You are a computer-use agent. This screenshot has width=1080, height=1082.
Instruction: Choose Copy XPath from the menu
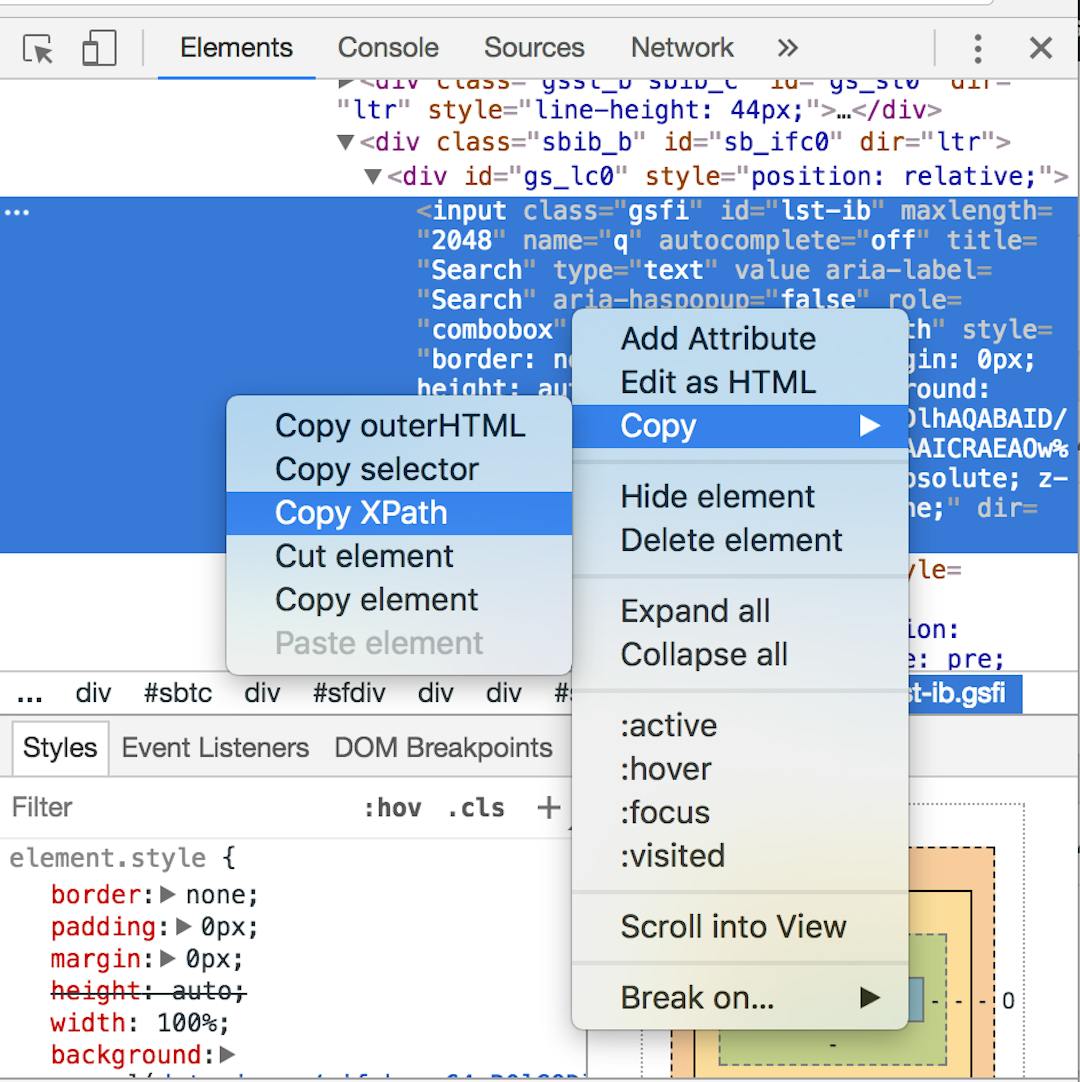362,512
